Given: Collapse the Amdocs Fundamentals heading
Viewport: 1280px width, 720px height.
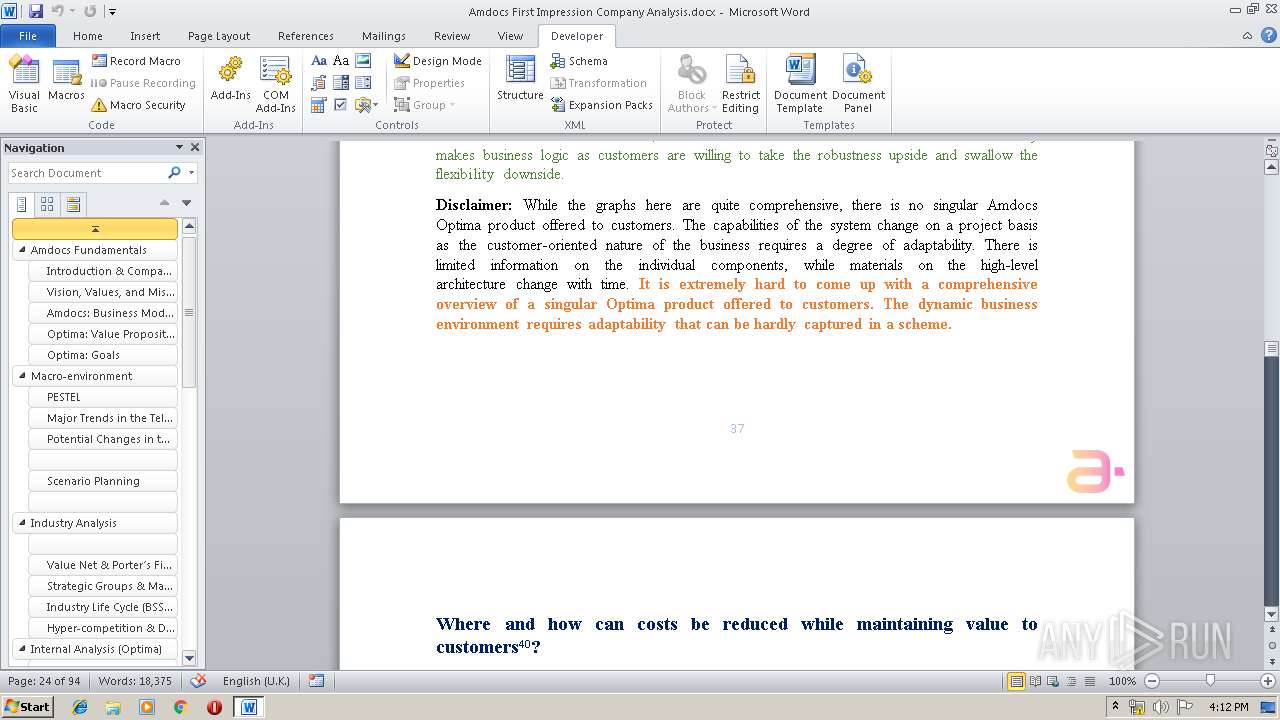Looking at the screenshot, I should pos(22,250).
